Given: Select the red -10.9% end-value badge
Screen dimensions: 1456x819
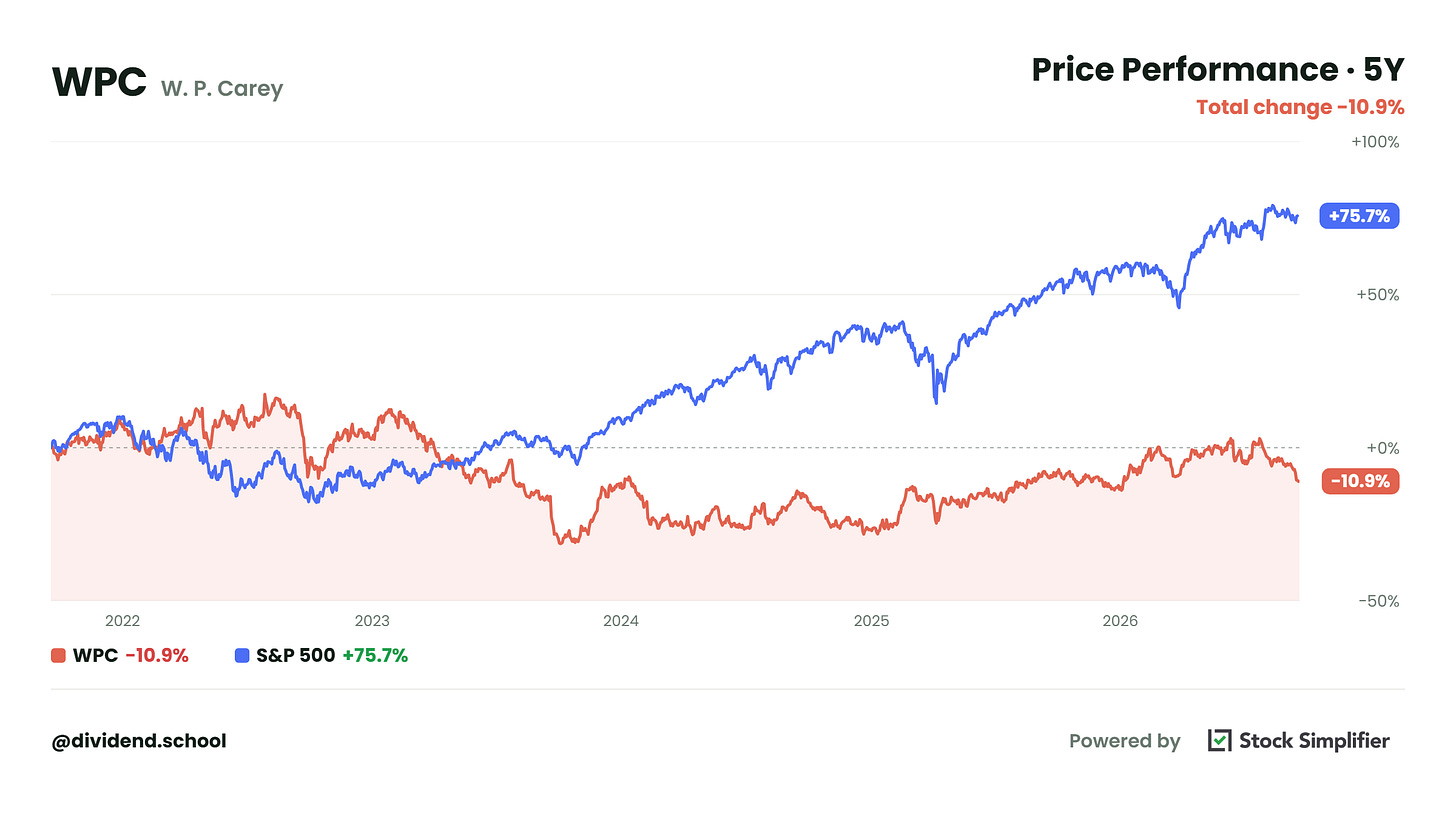Looking at the screenshot, I should 1360,481.
